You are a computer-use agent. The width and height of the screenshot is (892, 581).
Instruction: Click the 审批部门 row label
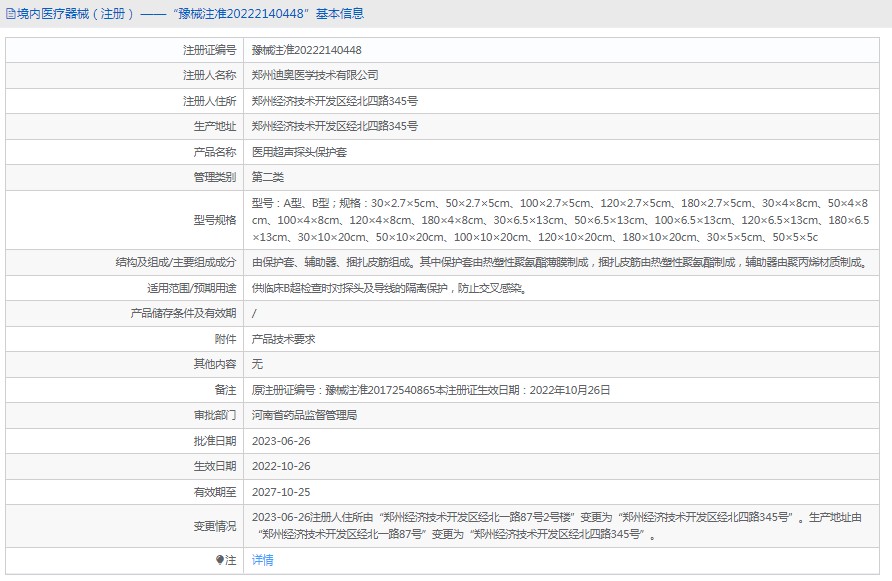coord(214,415)
